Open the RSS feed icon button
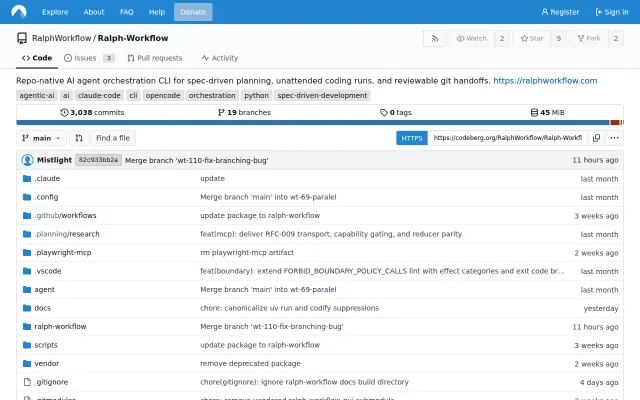The height and width of the screenshot is (400, 640). tap(435, 38)
